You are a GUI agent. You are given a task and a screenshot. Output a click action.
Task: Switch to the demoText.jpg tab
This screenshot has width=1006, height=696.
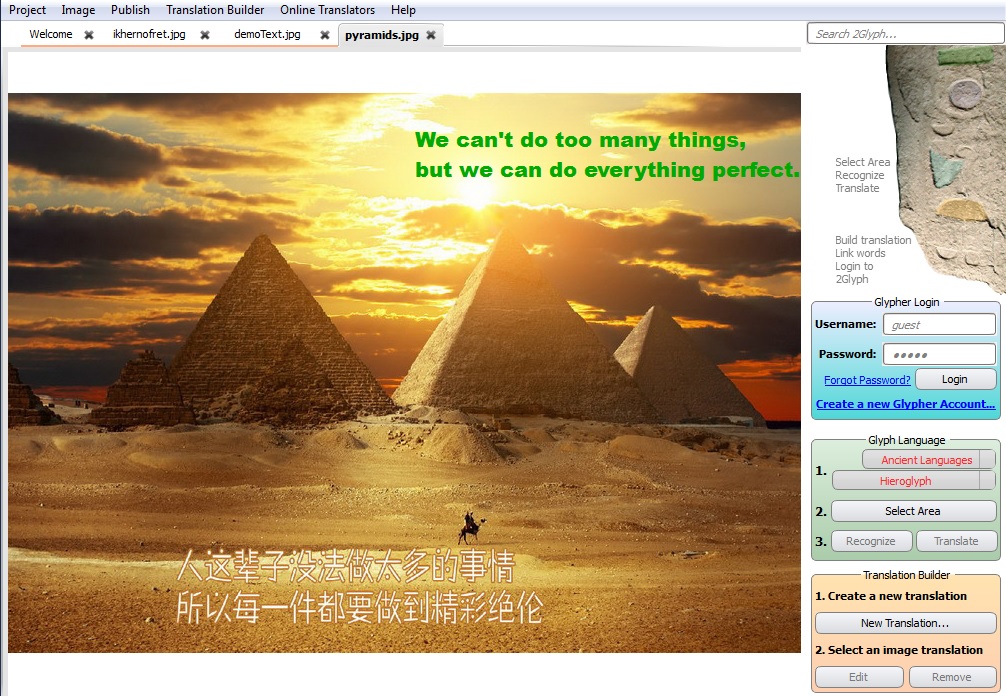[x=267, y=34]
